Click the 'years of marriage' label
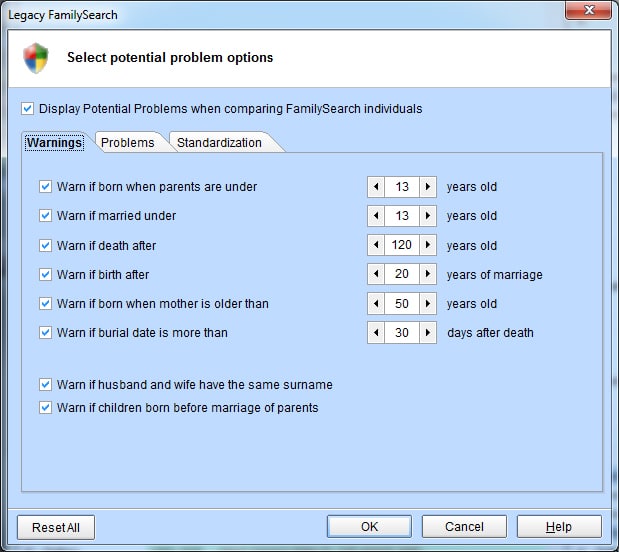 (x=494, y=274)
